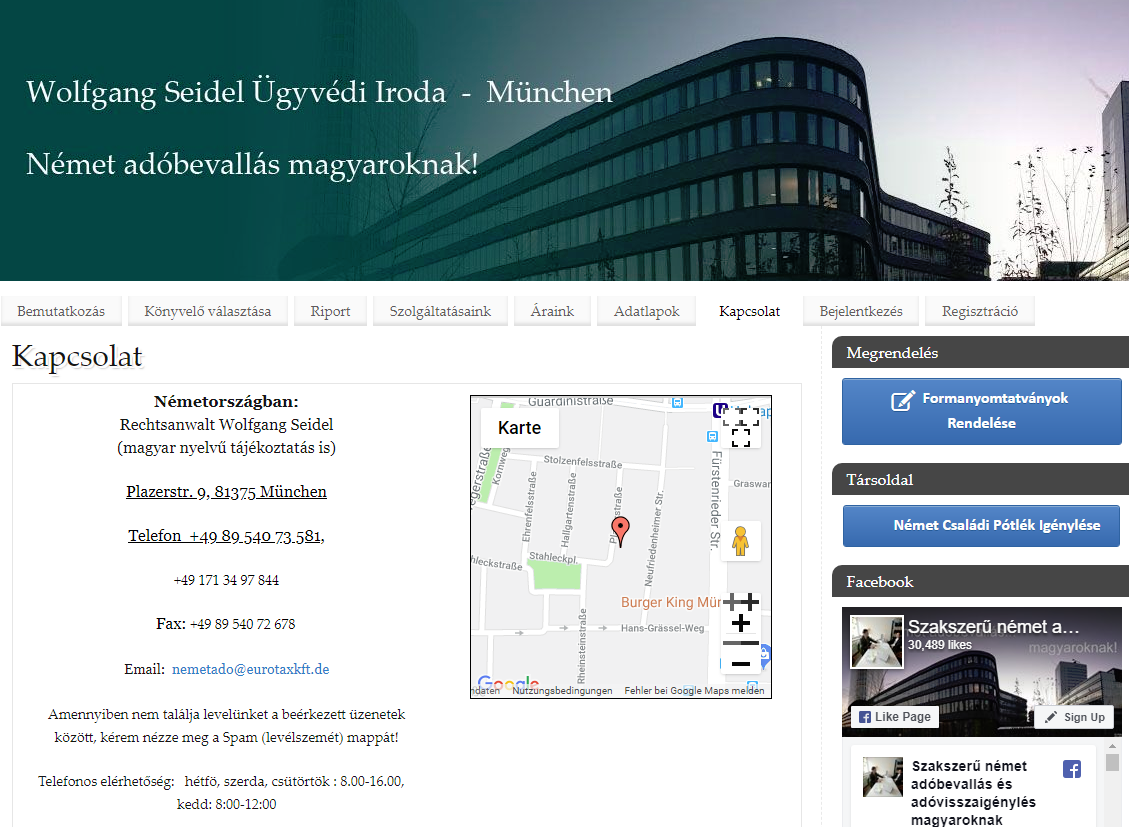Click Facebook icon in the post card
This screenshot has width=1129, height=827.
point(1072,769)
